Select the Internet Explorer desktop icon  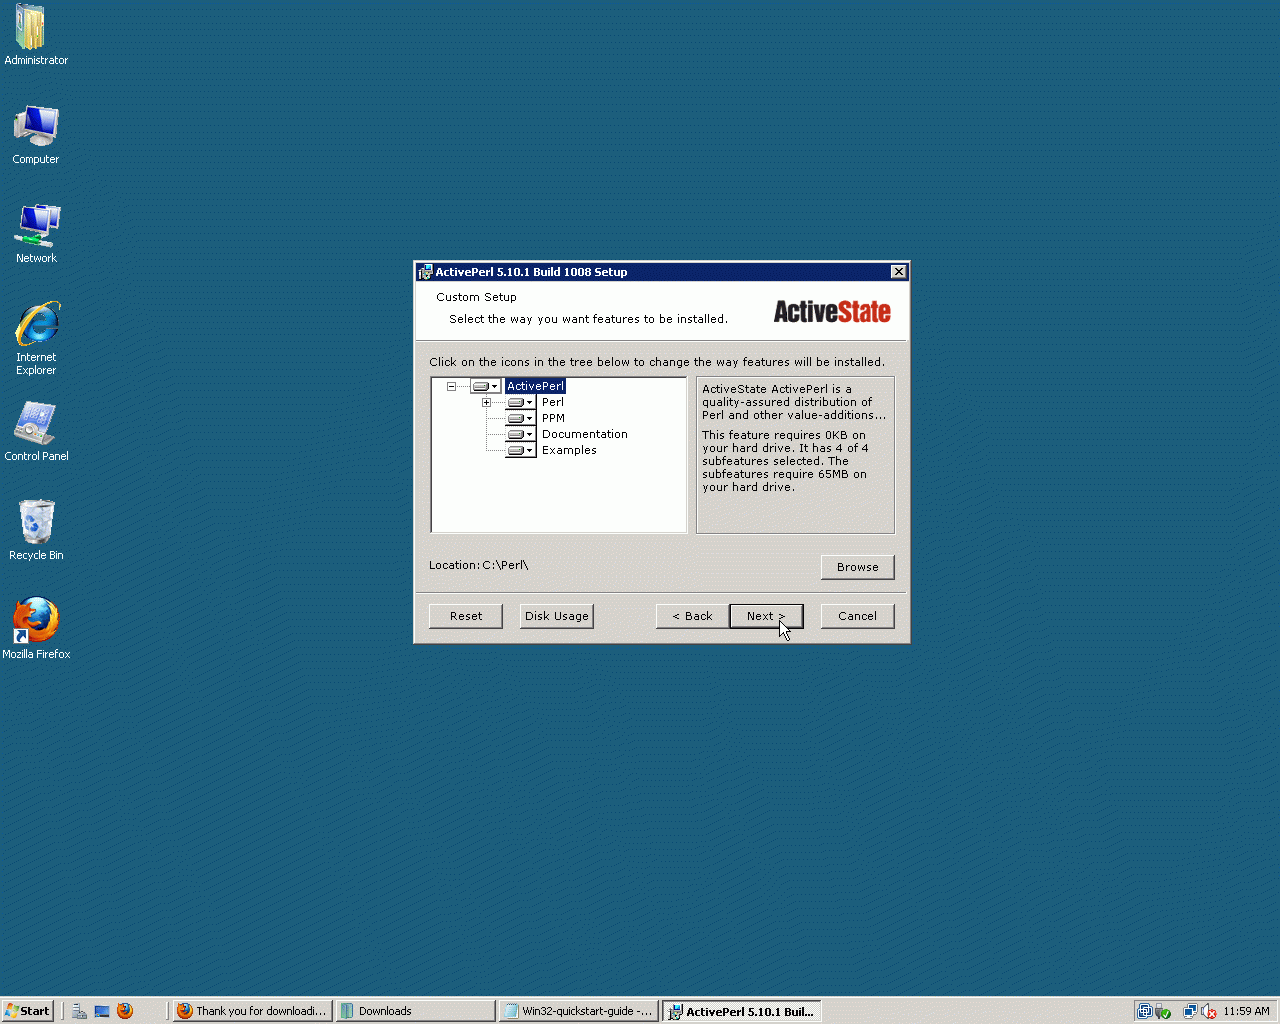[x=36, y=337]
